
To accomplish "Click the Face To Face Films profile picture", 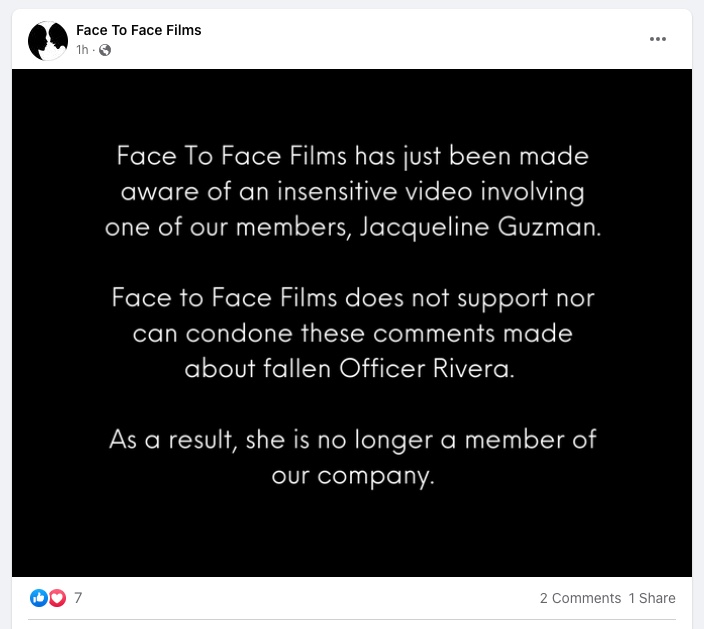I will coord(48,40).
